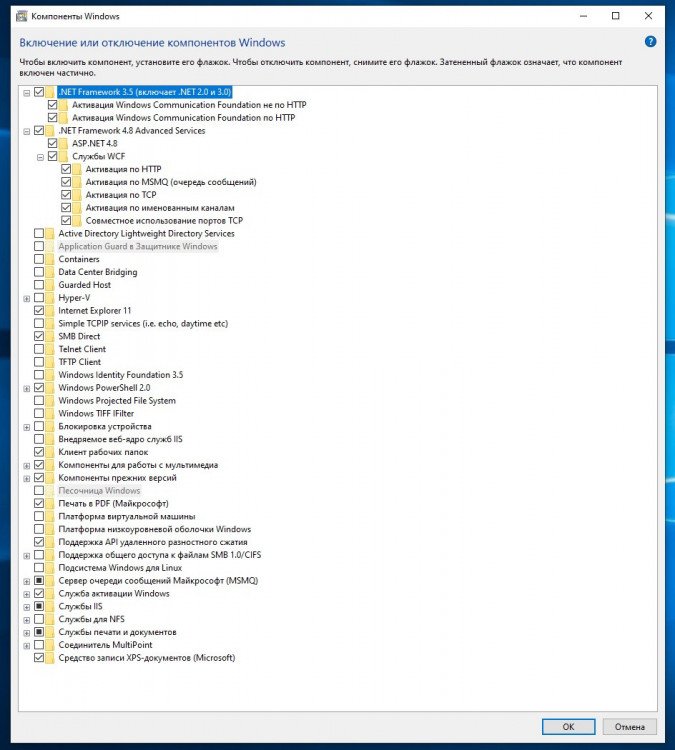Select Активация WCF не по HTTP row

pyautogui.click(x=189, y=104)
